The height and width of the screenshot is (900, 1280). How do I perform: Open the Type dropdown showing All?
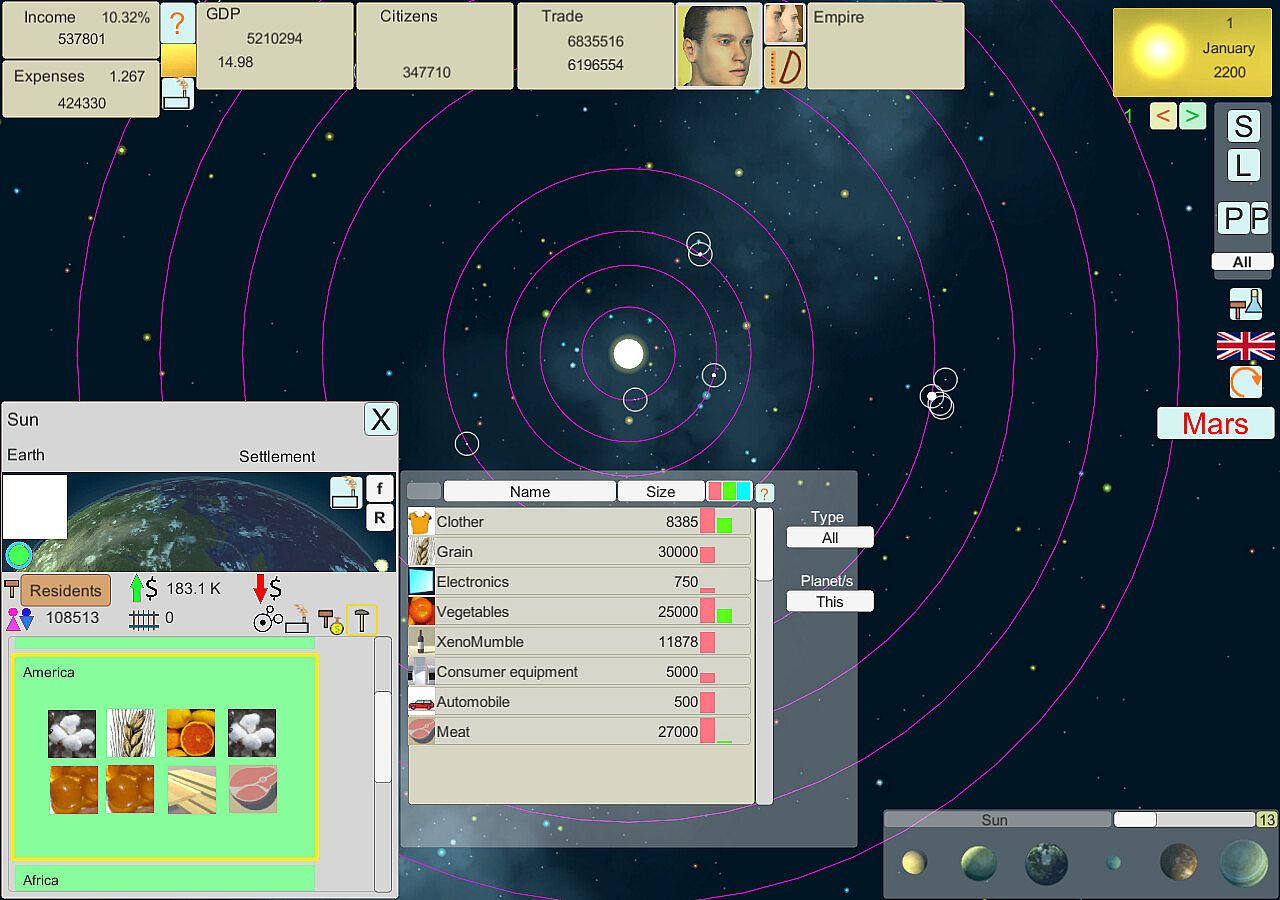[830, 538]
